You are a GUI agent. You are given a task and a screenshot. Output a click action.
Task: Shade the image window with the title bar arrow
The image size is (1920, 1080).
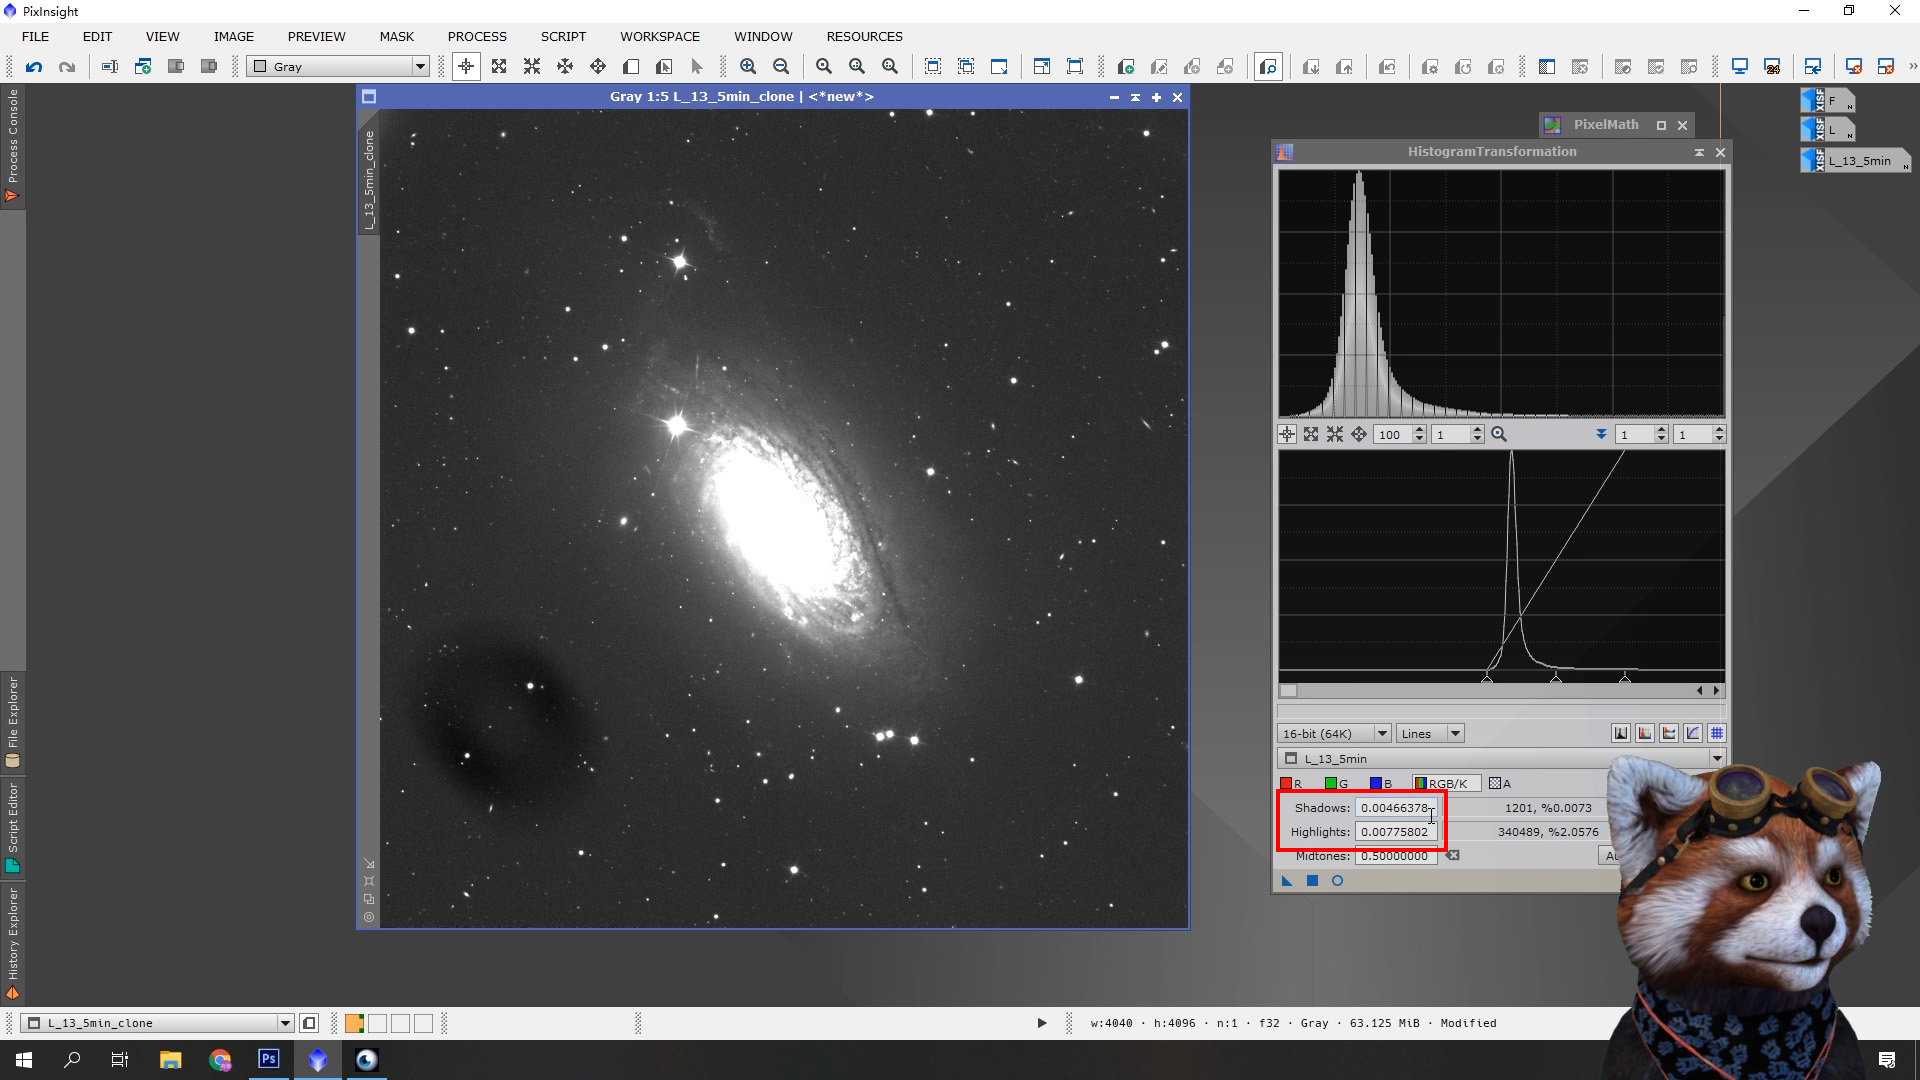[1135, 97]
